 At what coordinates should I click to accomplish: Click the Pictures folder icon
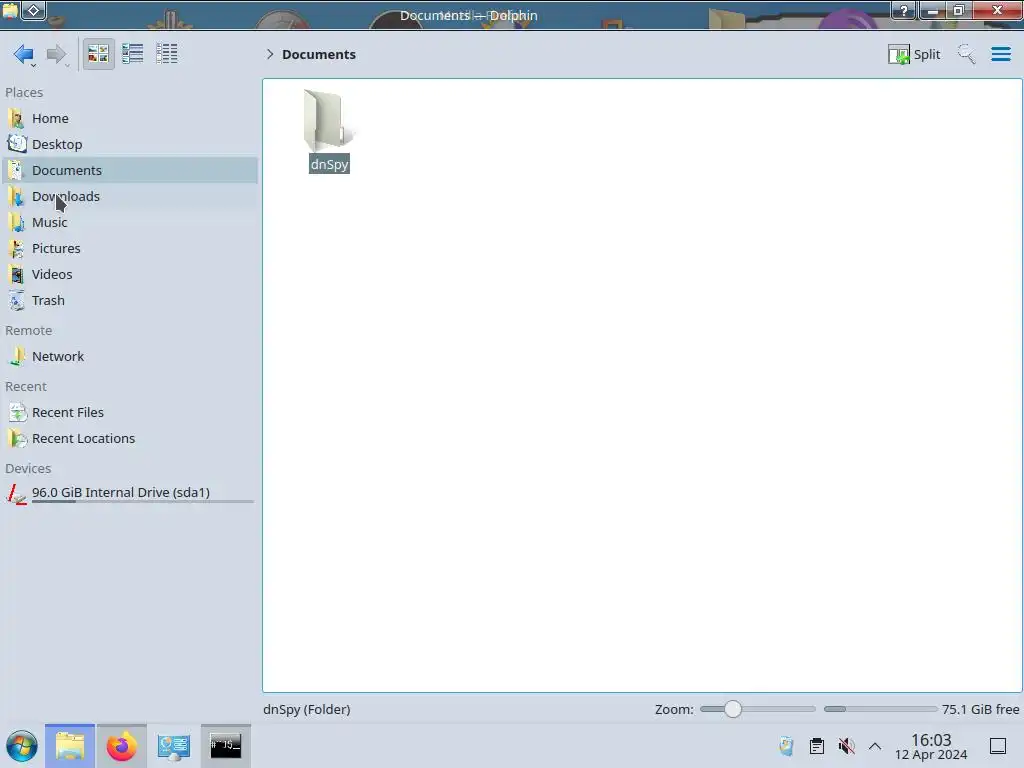[x=16, y=249]
